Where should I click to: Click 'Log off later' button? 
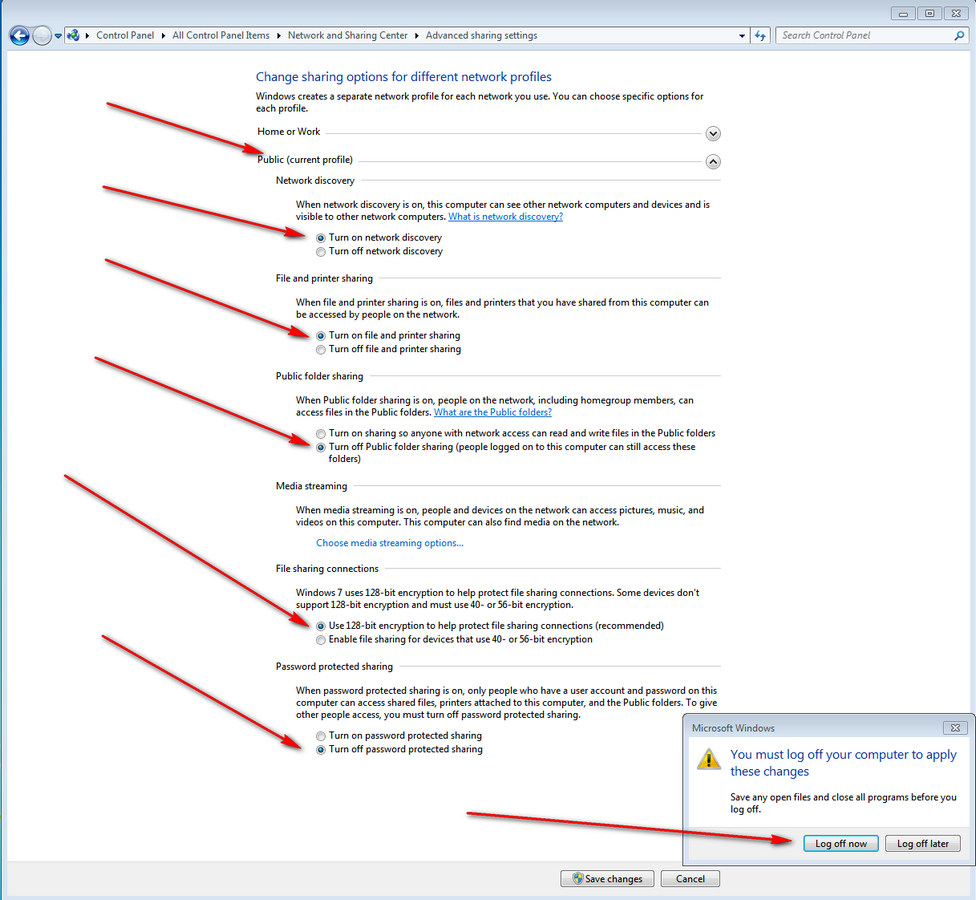click(x=923, y=843)
